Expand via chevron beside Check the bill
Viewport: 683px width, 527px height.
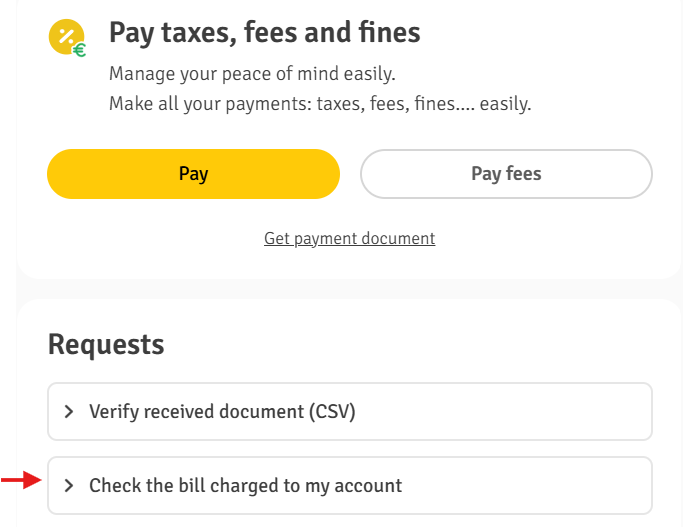[68, 486]
